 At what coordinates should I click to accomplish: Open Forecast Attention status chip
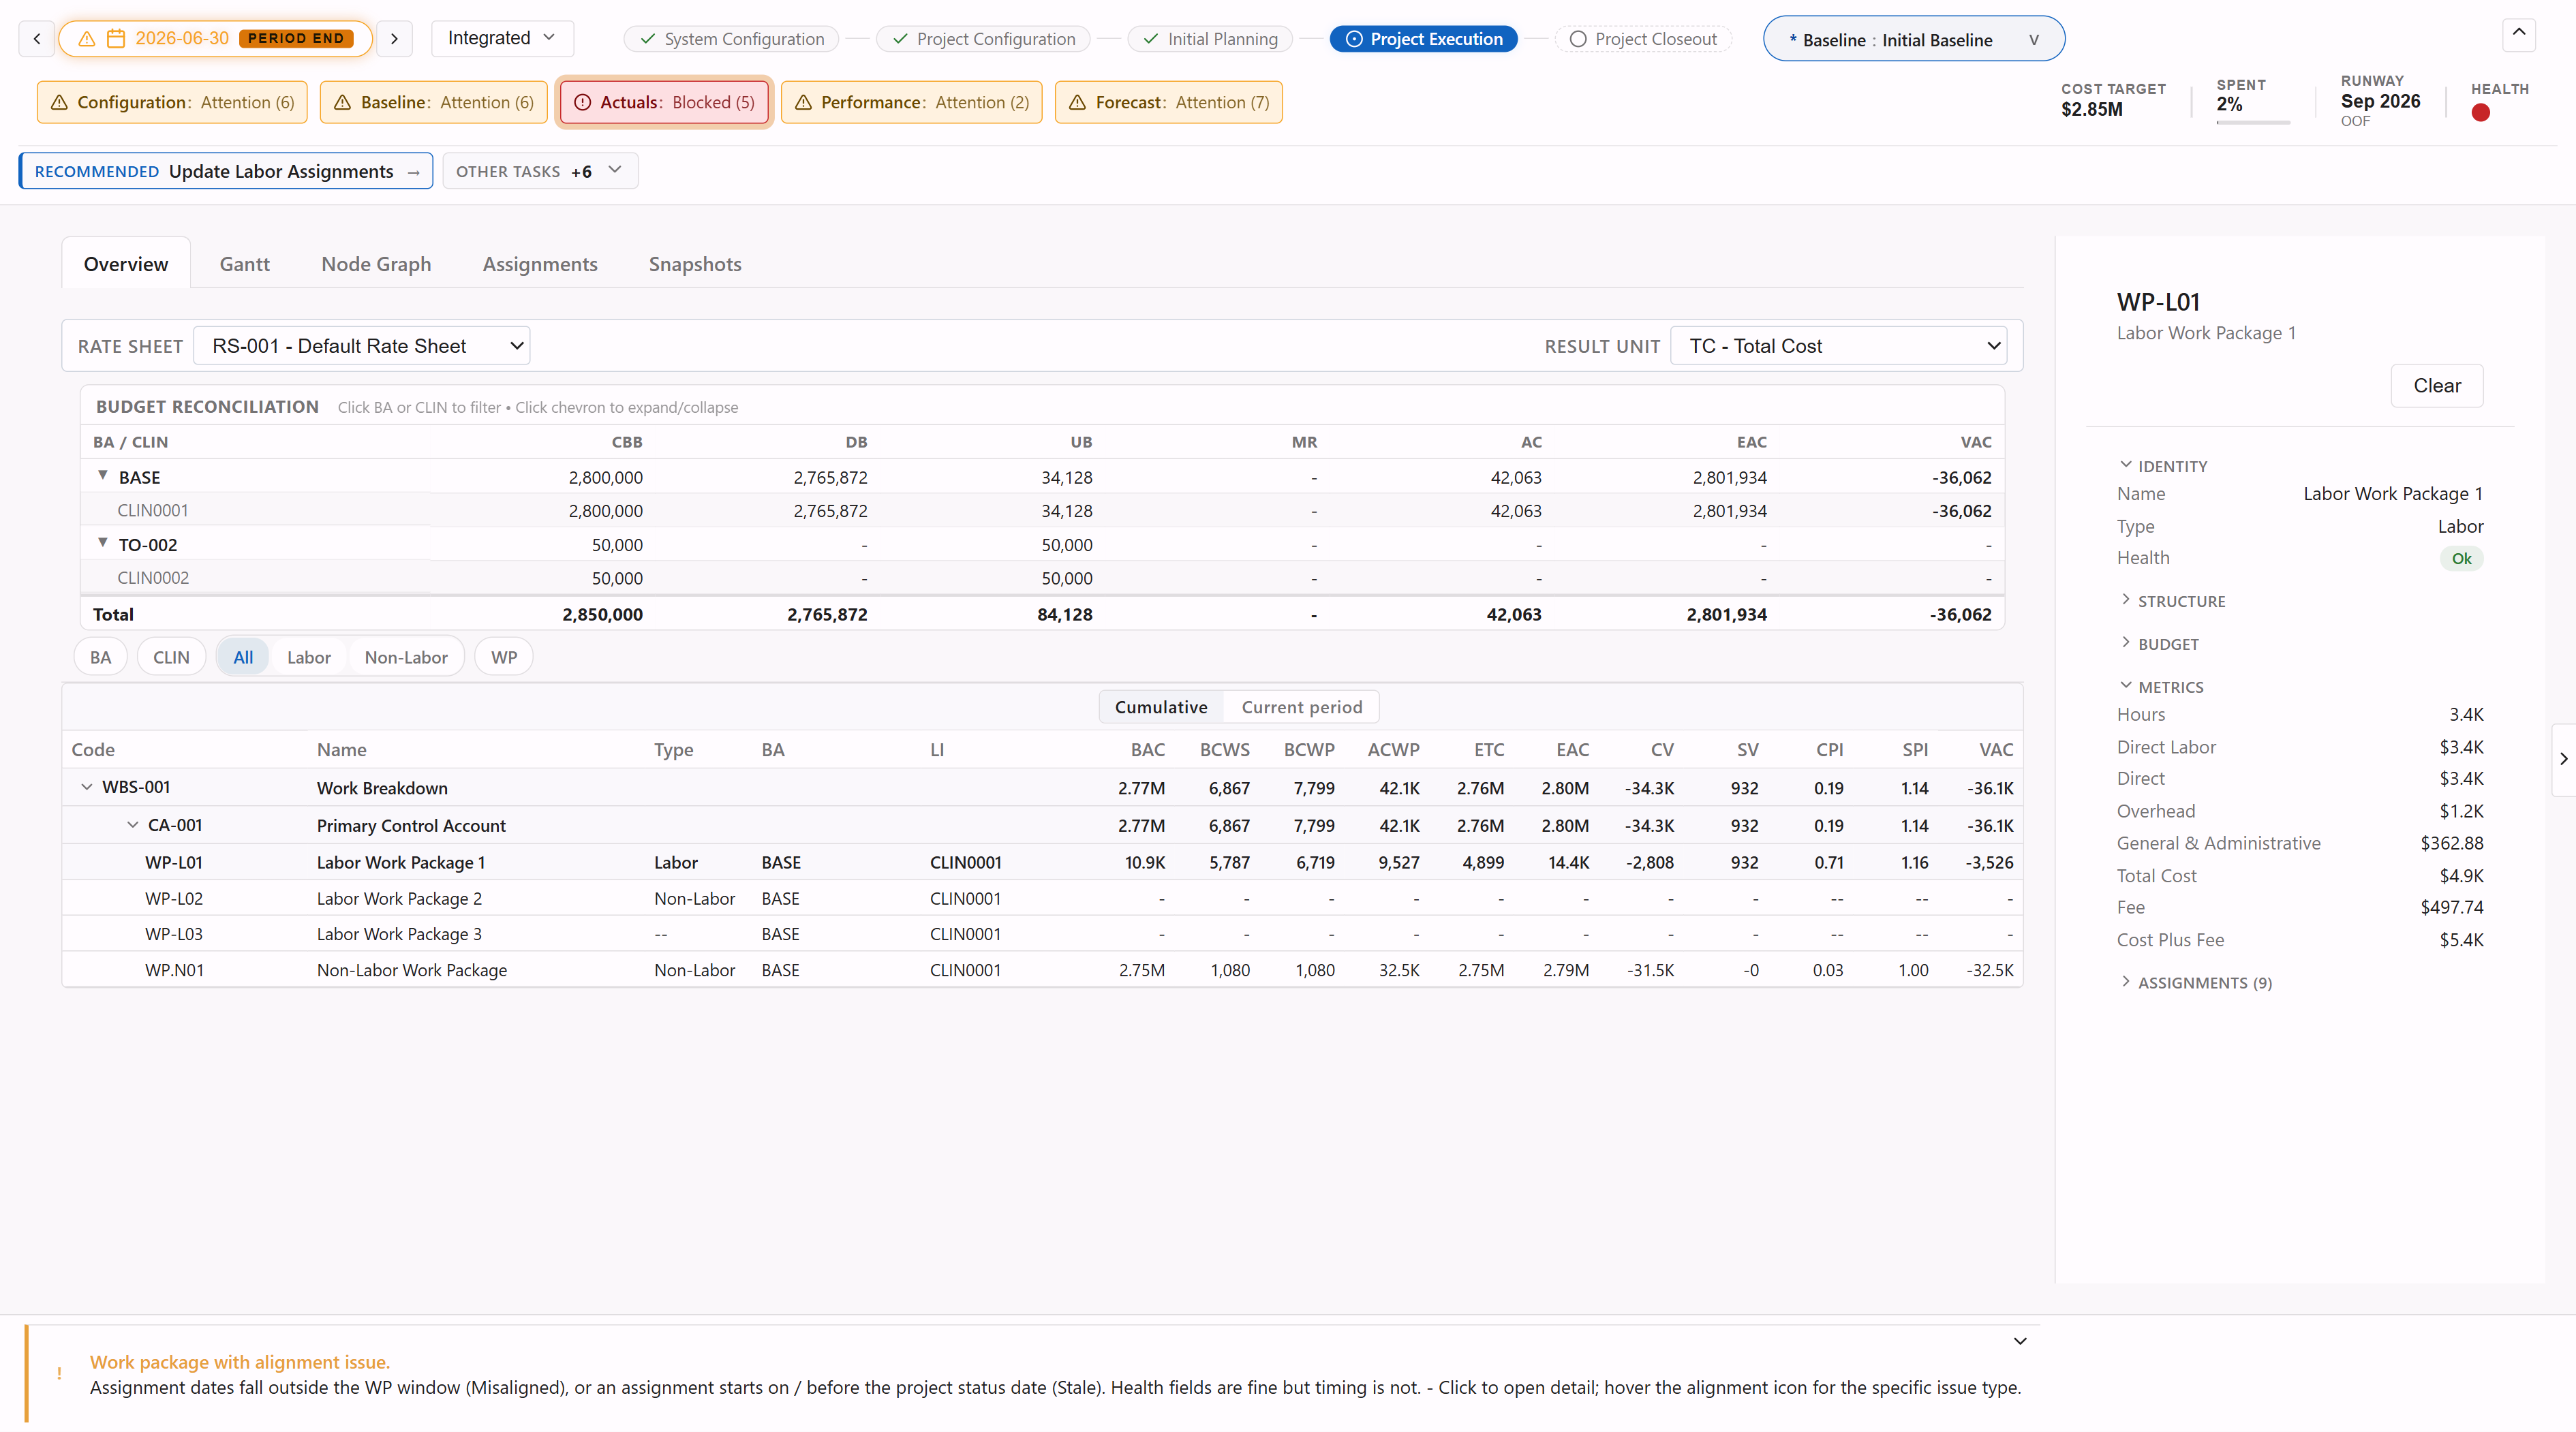(x=1168, y=102)
